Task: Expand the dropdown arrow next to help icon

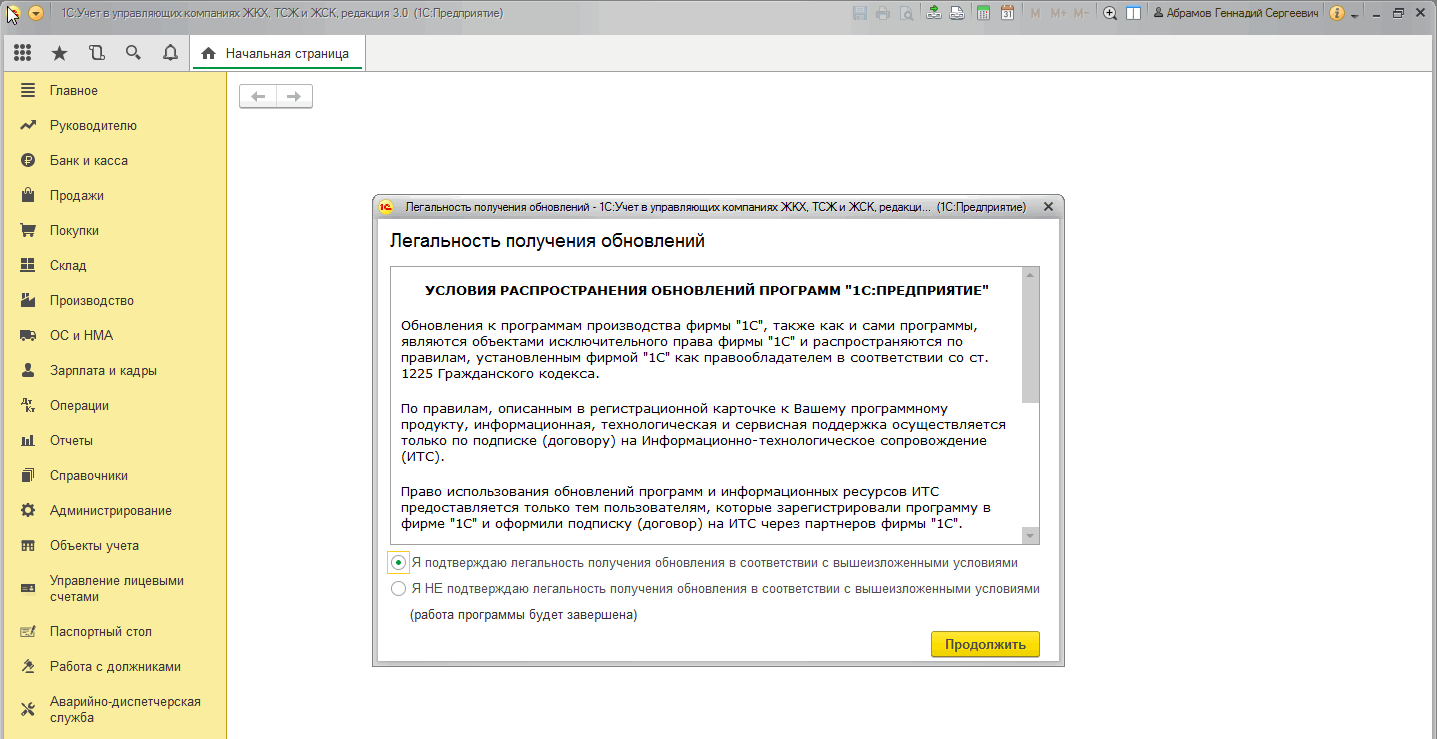Action: pos(1355,15)
